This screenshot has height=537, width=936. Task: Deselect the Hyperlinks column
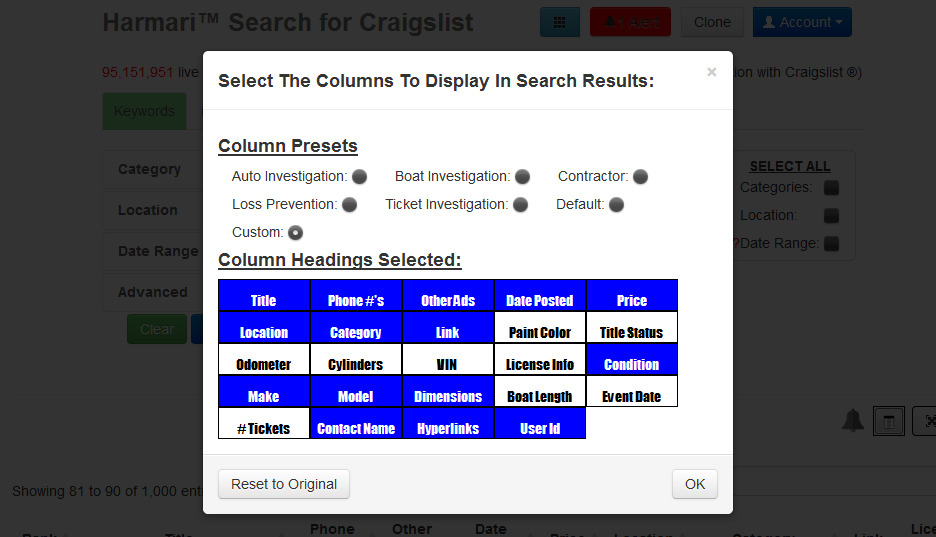tap(448, 424)
